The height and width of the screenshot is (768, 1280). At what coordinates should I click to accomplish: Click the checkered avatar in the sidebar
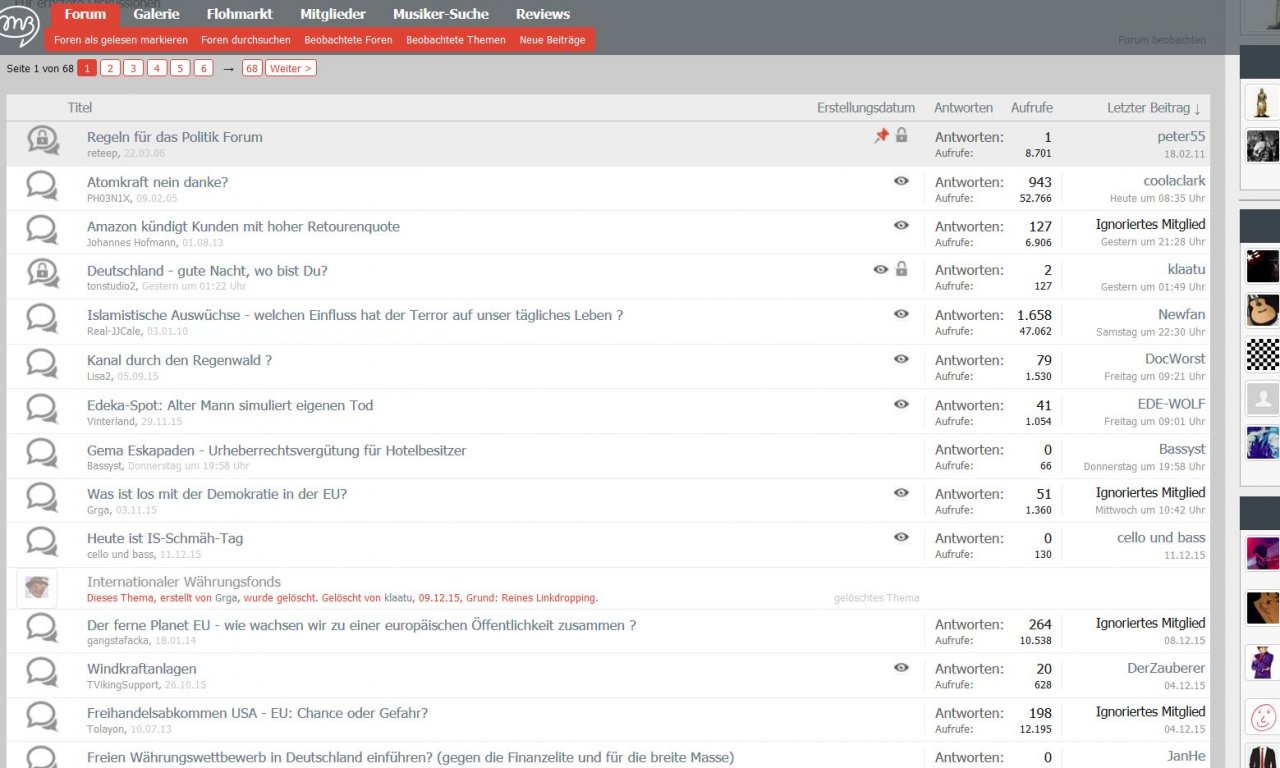[1262, 354]
